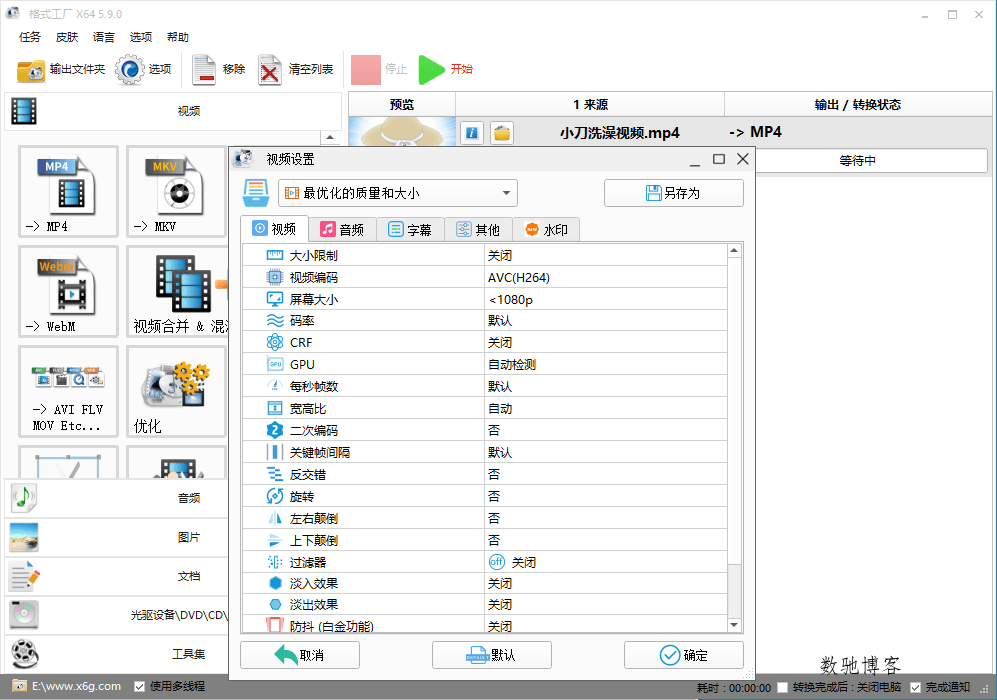The height and width of the screenshot is (700, 997).
Task: Click the rotate (旋转) row icon
Action: pos(275,496)
